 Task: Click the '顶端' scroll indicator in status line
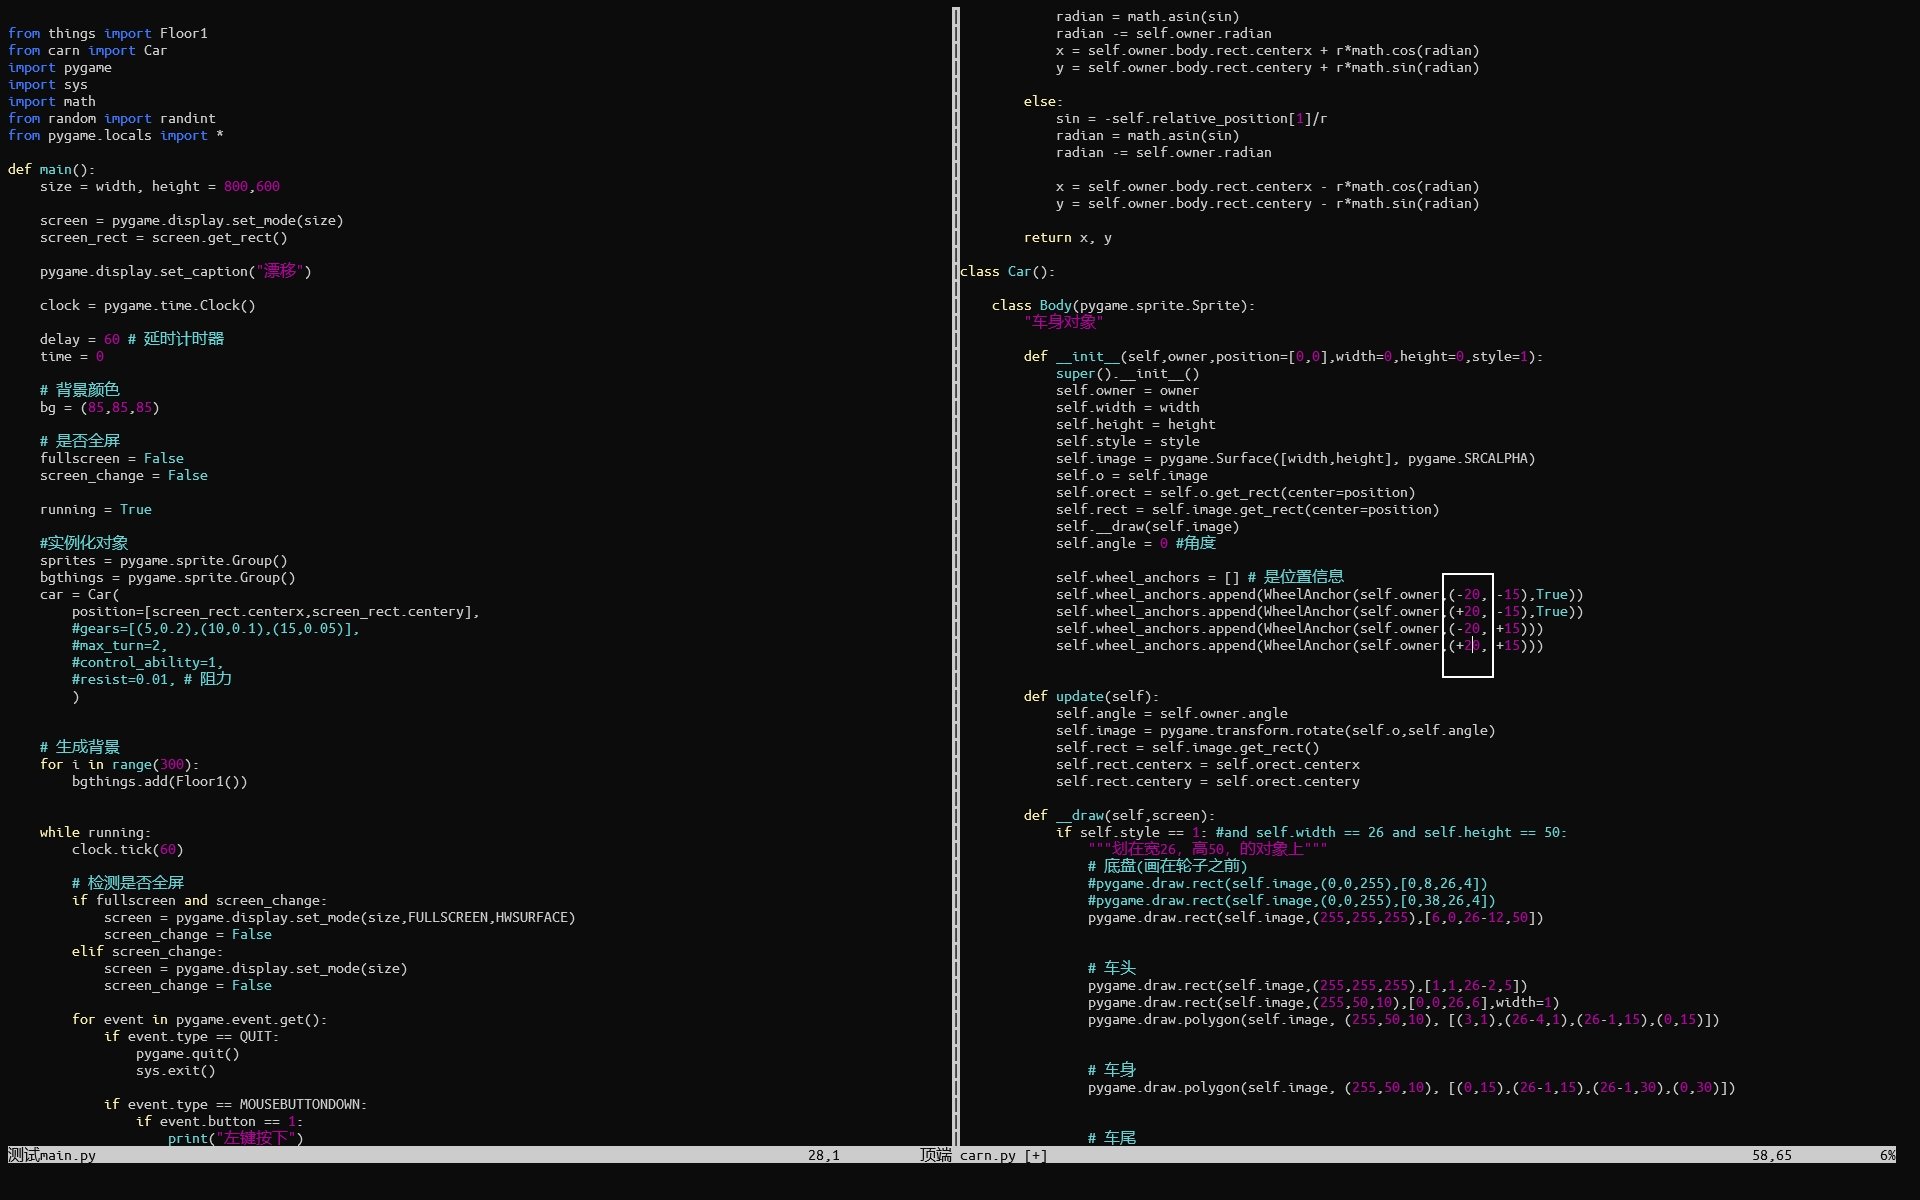[x=936, y=1155]
